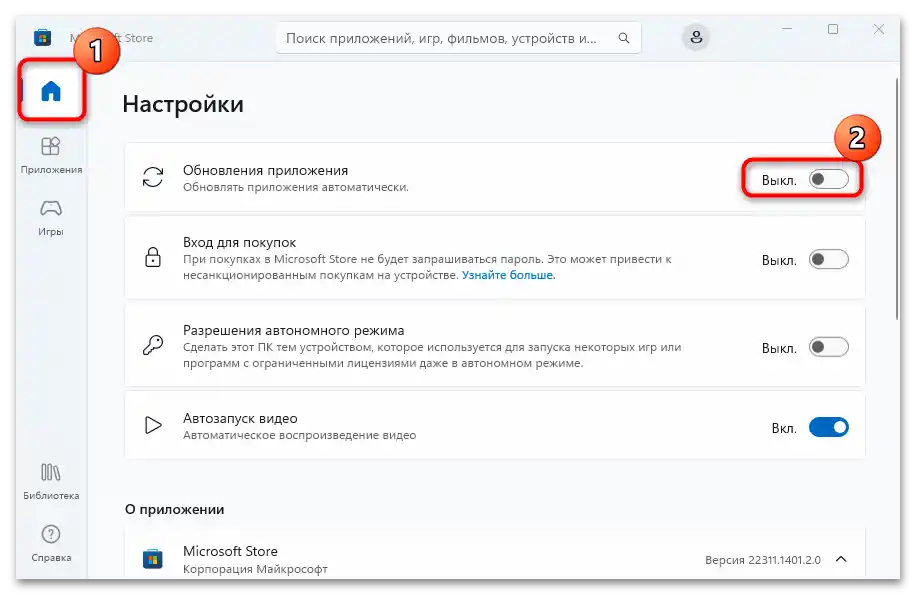Open the Home section of Microsoft Store
This screenshot has width=916, height=595.
(x=51, y=90)
